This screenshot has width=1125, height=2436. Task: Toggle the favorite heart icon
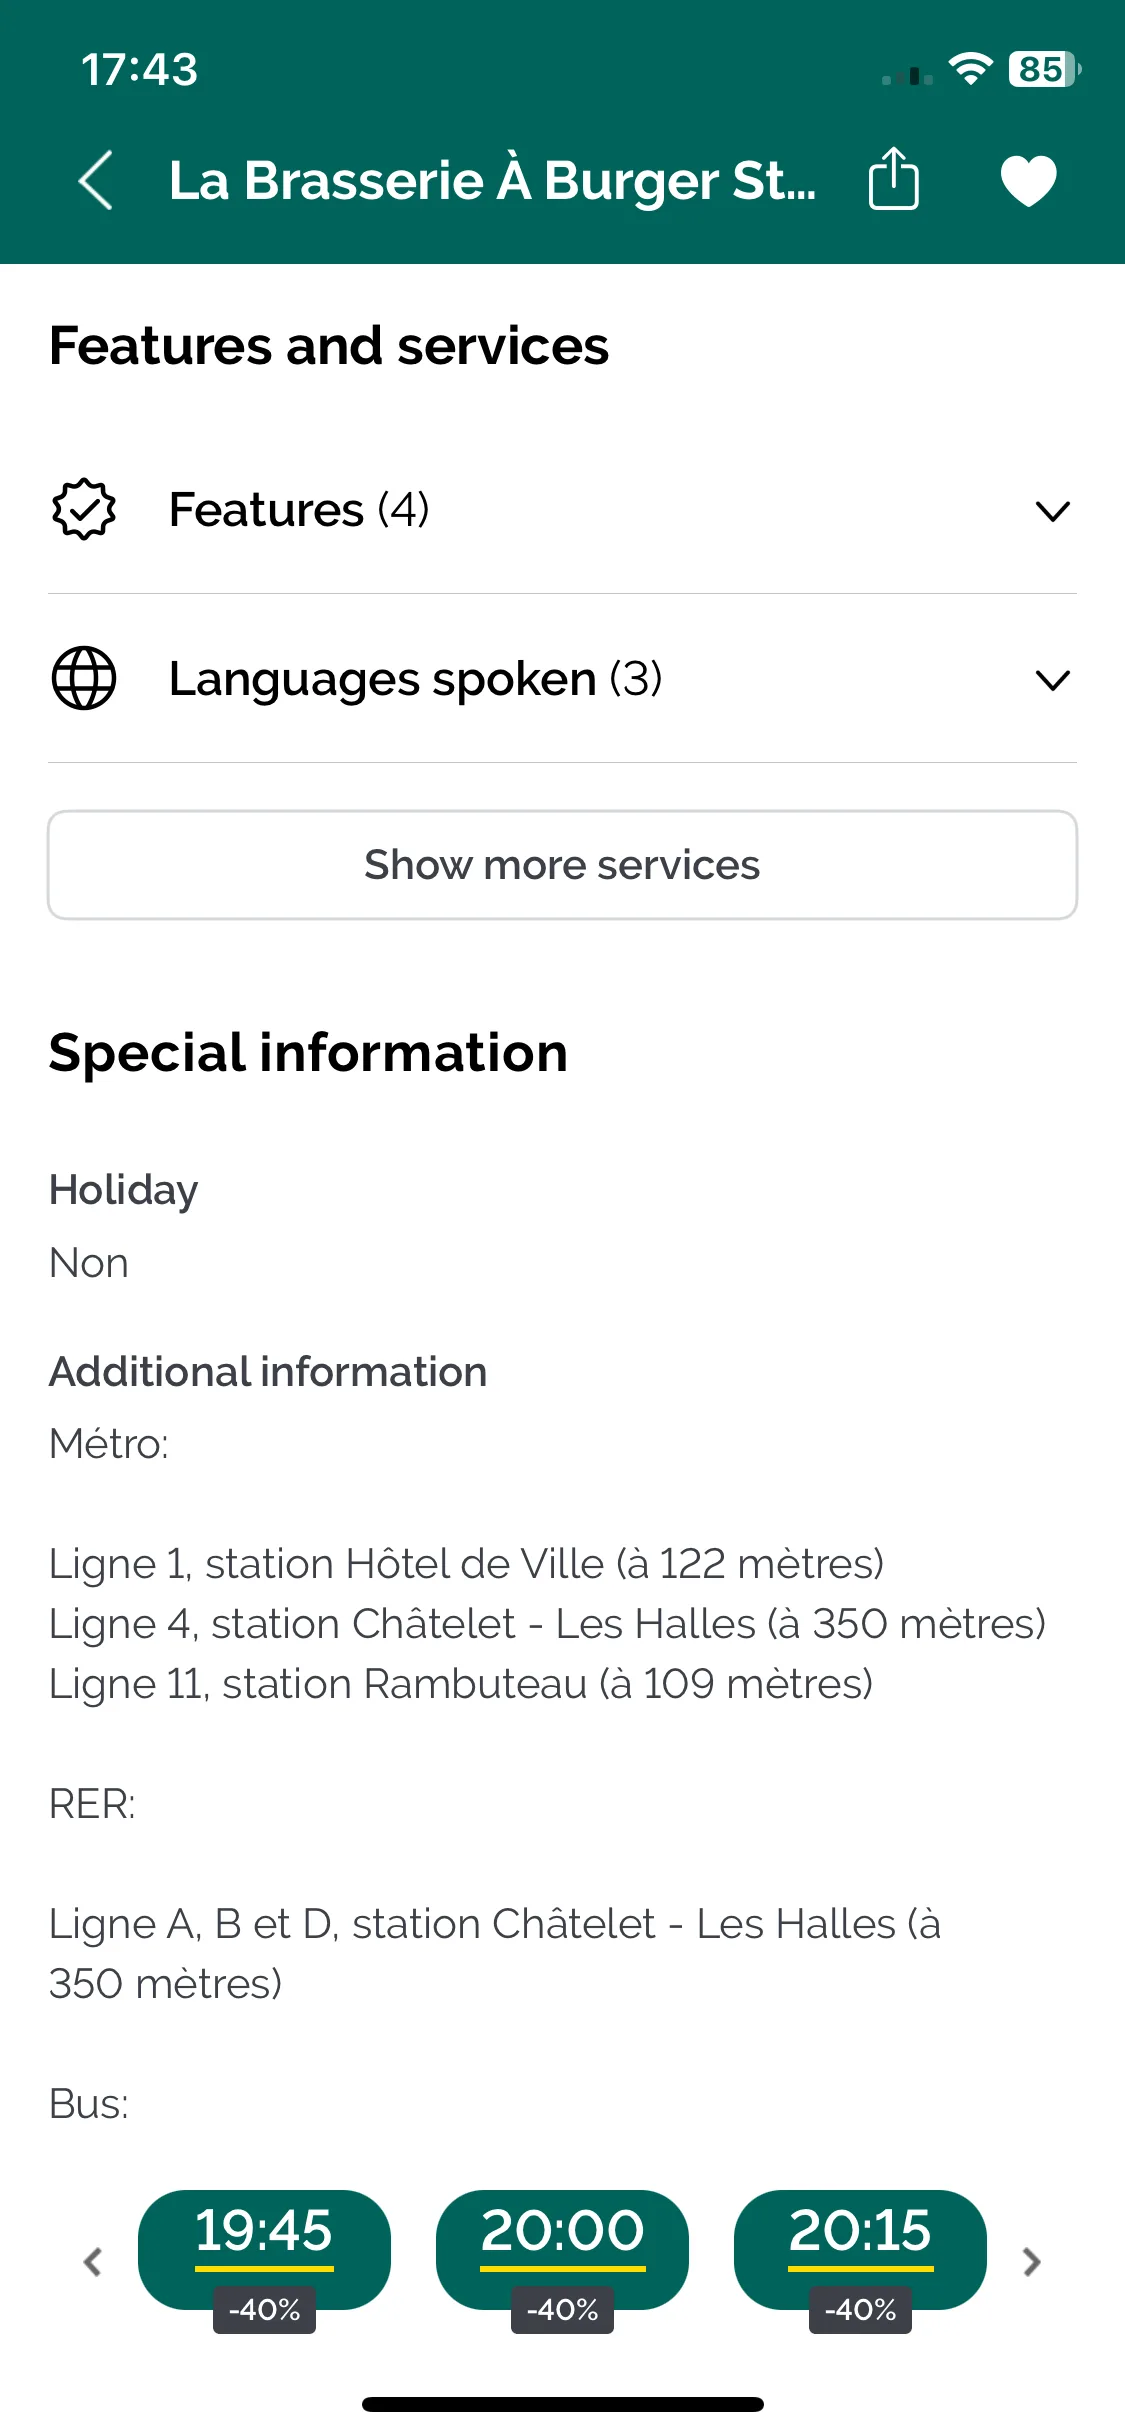1029,181
